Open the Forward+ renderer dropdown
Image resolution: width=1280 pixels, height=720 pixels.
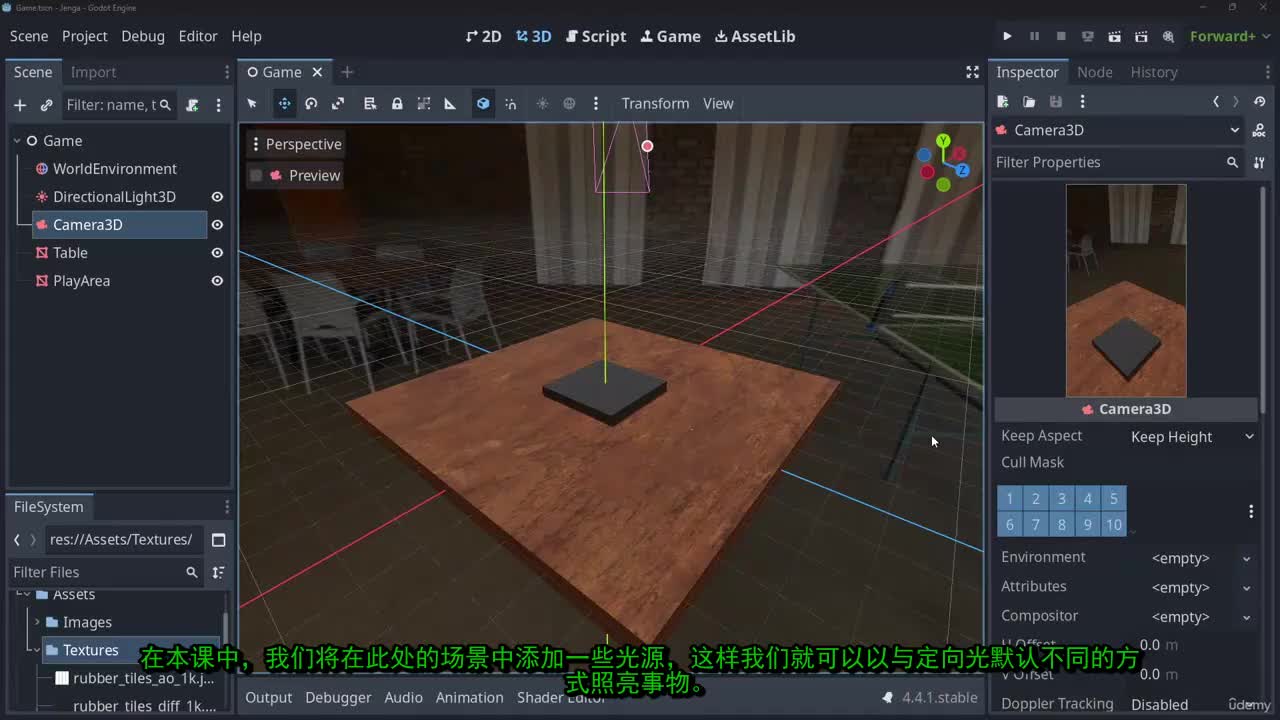(1229, 36)
